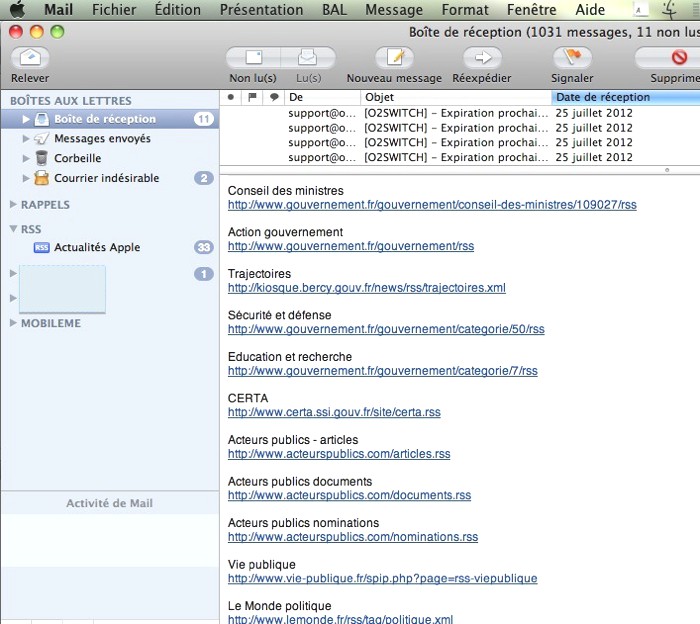Mark message as Non lu(s)

[253, 58]
